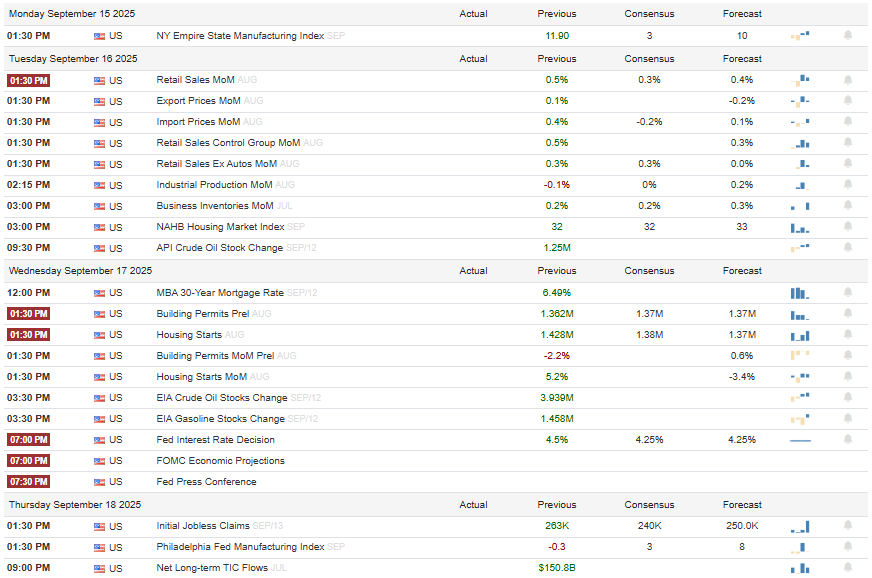Open API Crude Oil Stock Change details
This screenshot has width=872, height=578.
(x=220, y=248)
